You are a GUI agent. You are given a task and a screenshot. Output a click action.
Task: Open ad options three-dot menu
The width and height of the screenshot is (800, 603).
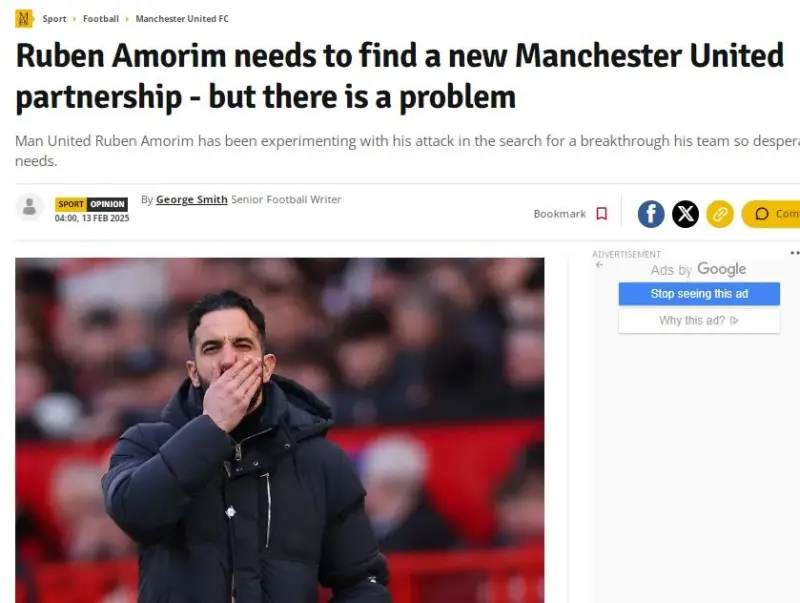tap(795, 253)
